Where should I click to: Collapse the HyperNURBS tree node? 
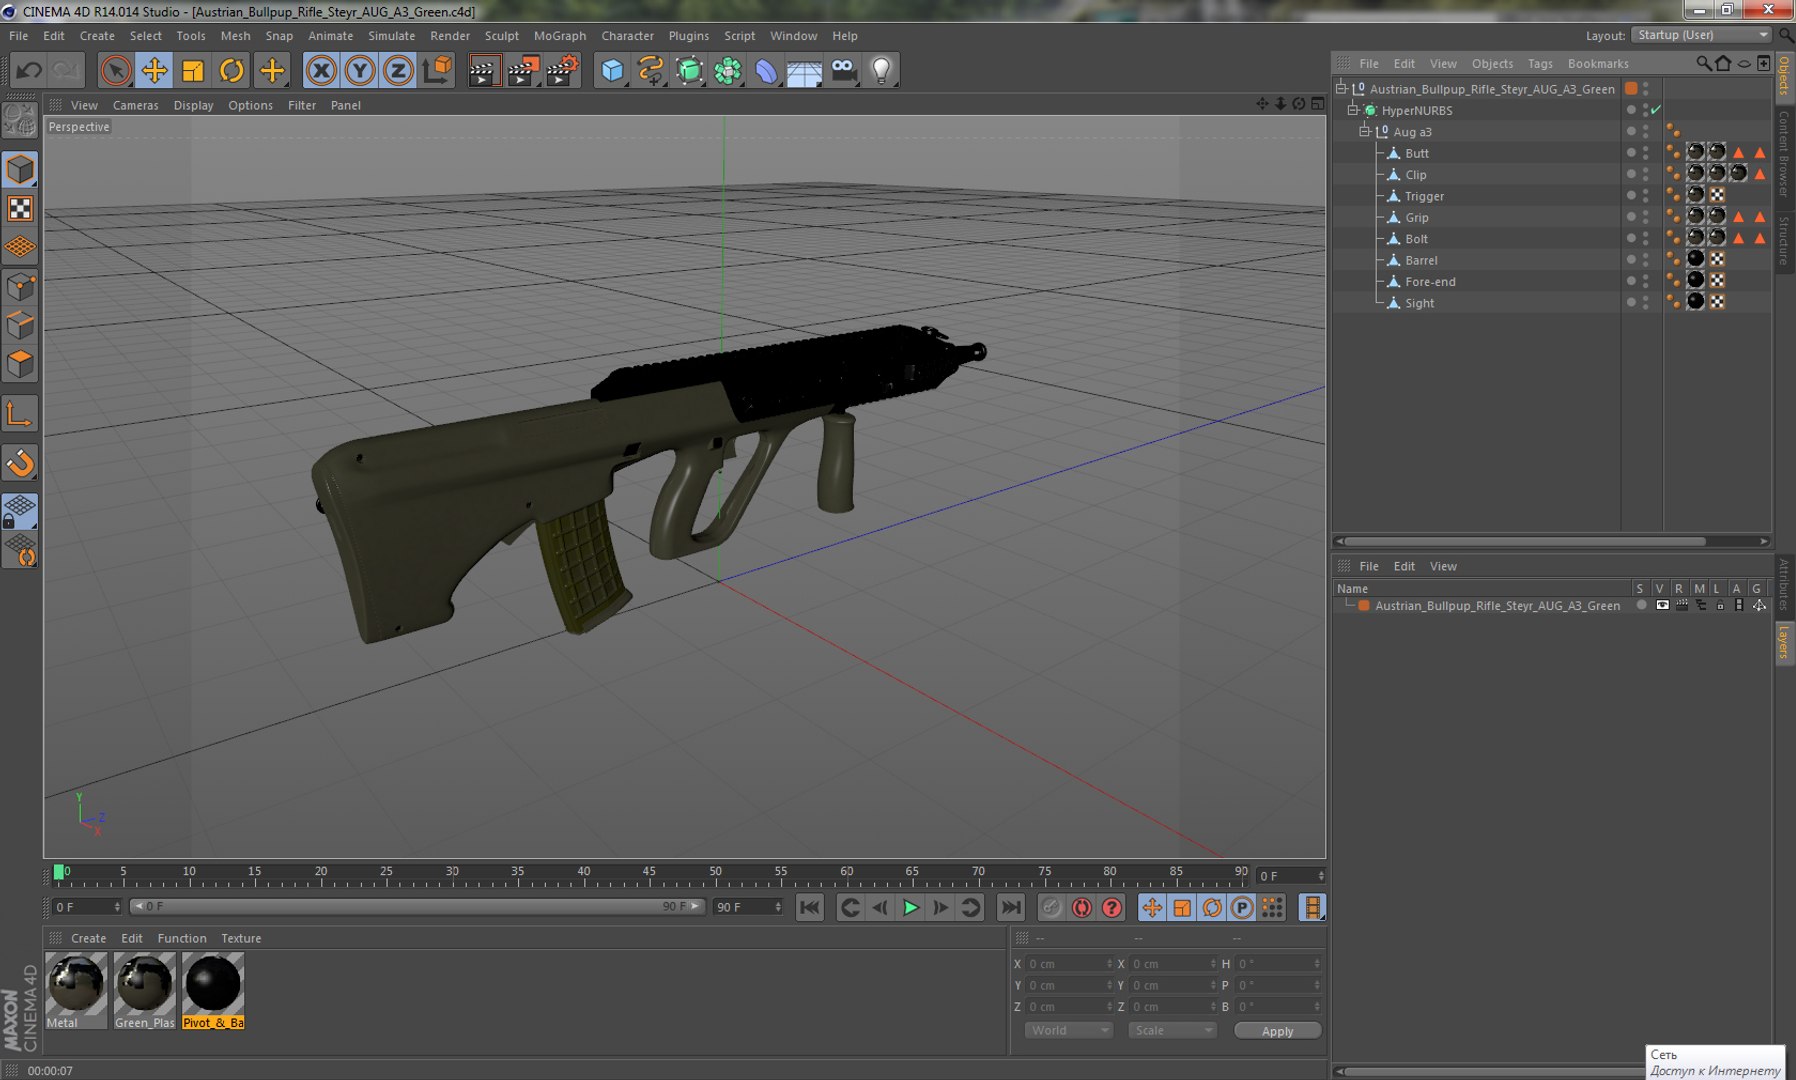coord(1353,110)
